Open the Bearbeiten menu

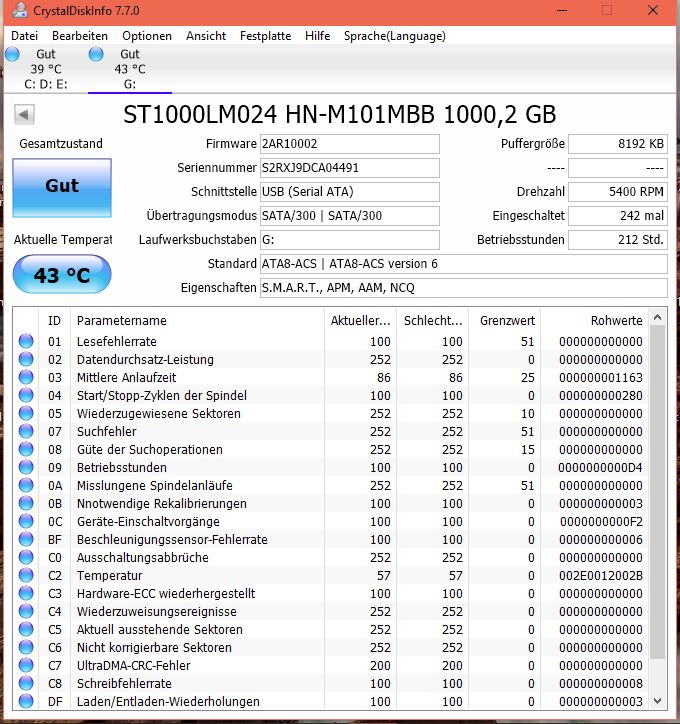pos(80,36)
